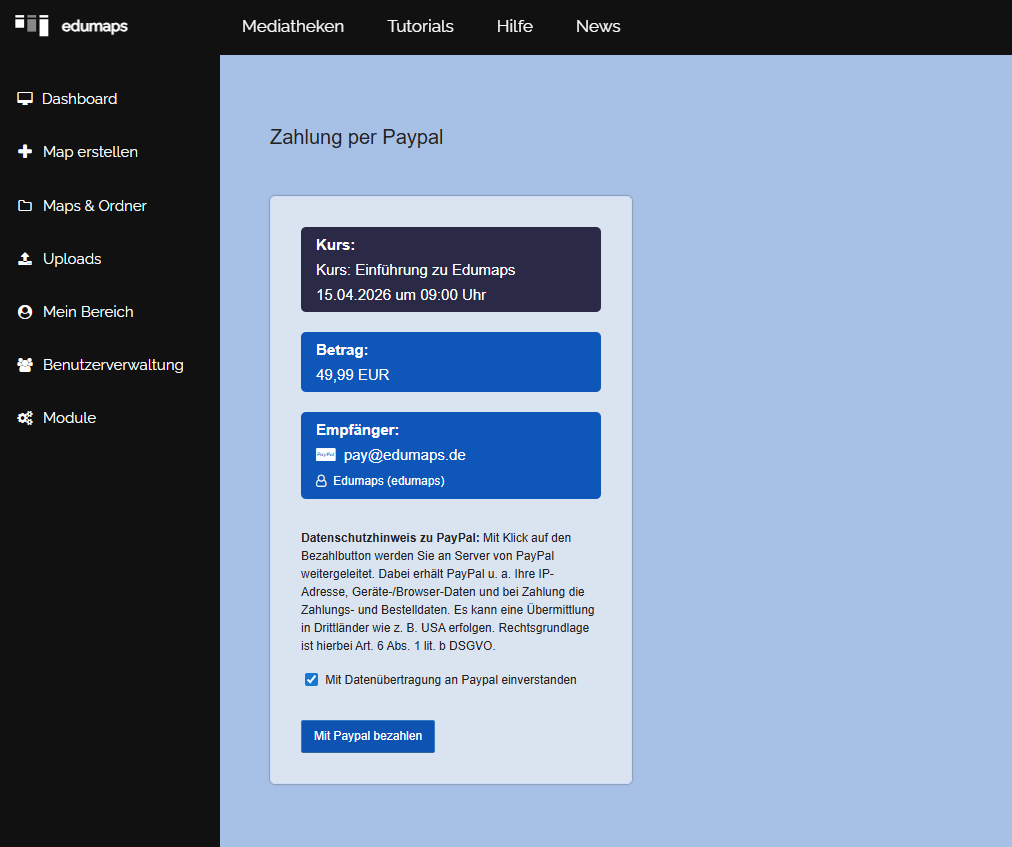Click the plus icon for Map erstellen
The image size is (1012, 847).
point(25,152)
